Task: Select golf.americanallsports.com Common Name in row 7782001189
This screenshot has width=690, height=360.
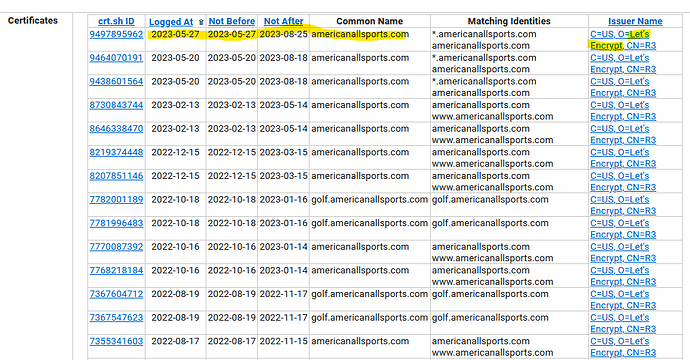Action: 370,199
